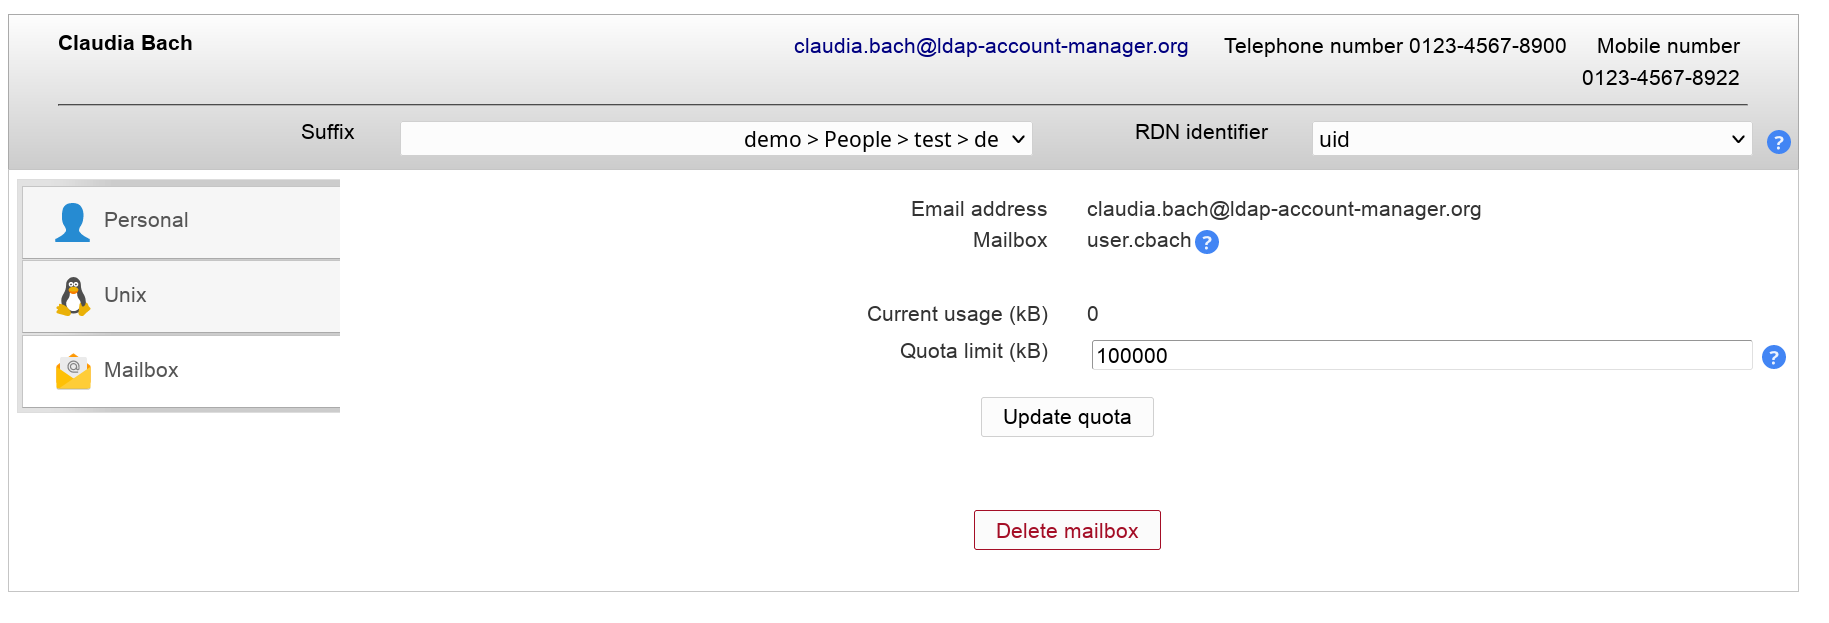The height and width of the screenshot is (623, 1829).
Task: Open help for Quota limit field
Action: point(1773,357)
